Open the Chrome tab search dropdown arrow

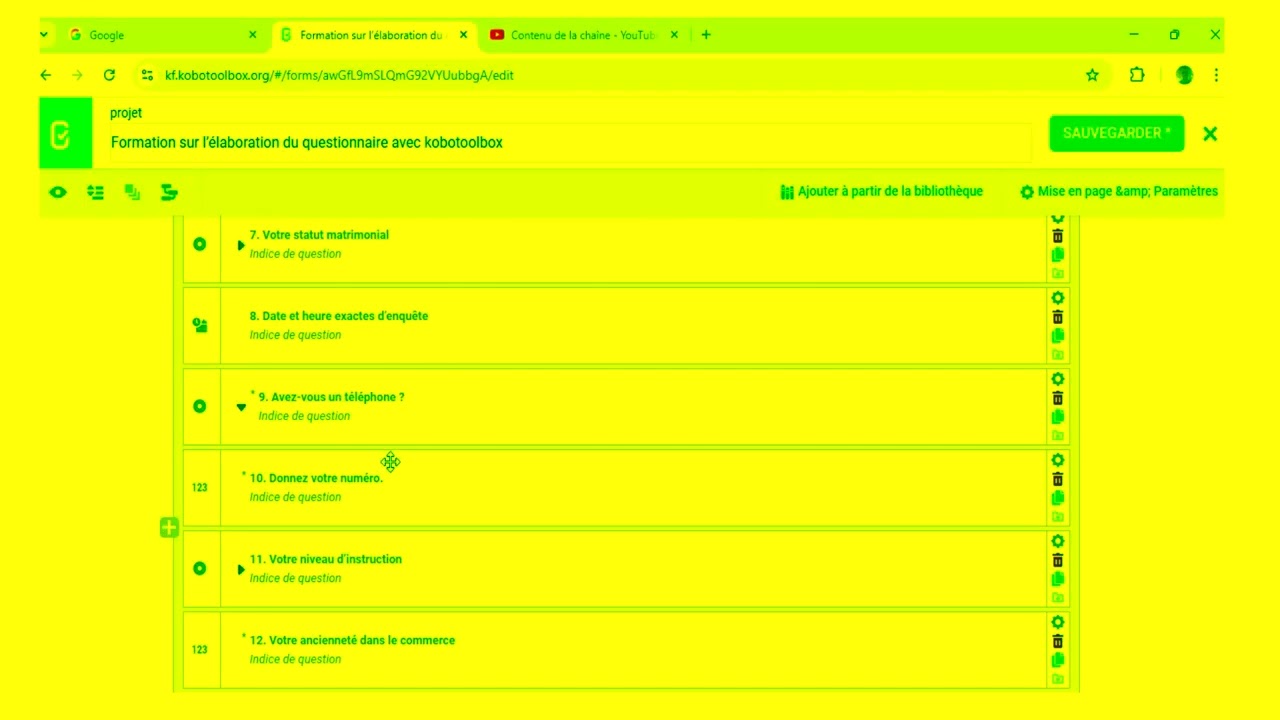(44, 35)
